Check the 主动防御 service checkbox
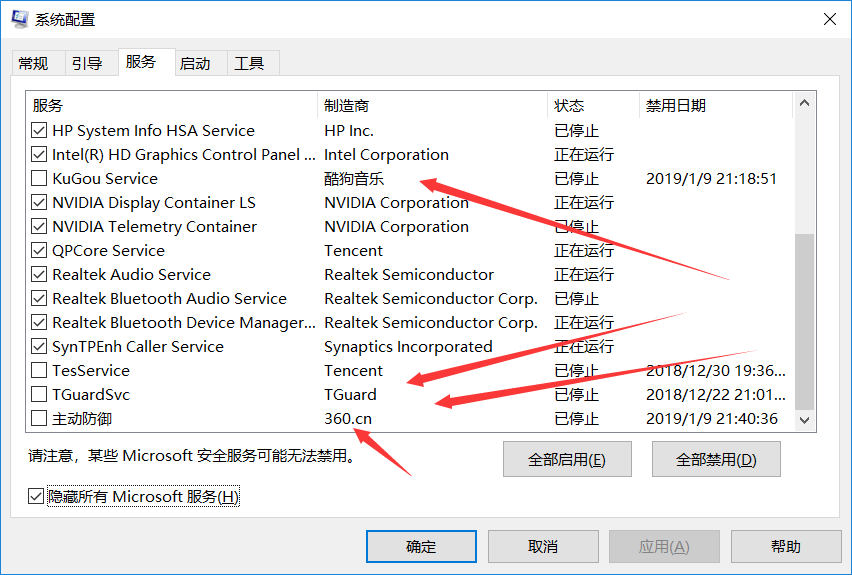 [39, 418]
